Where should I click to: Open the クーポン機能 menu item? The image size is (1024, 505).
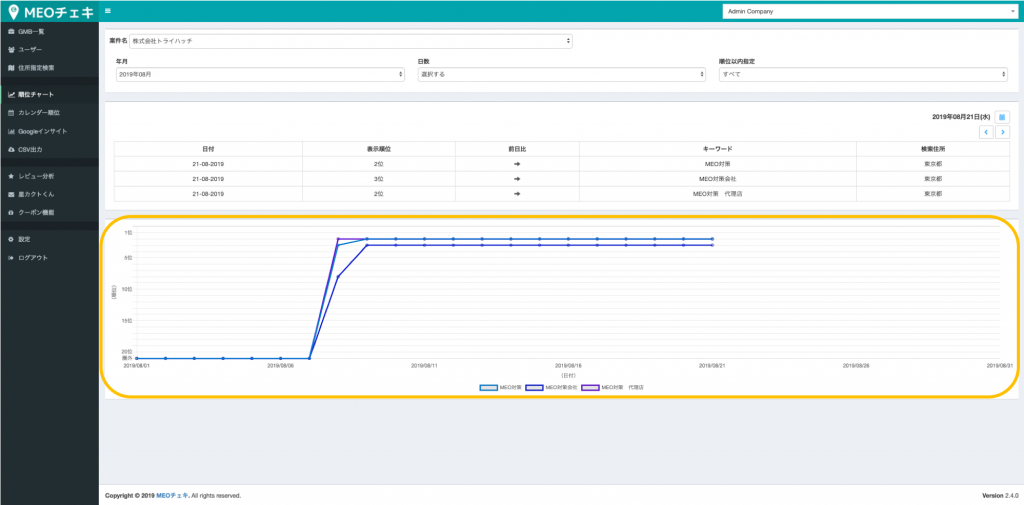point(50,213)
